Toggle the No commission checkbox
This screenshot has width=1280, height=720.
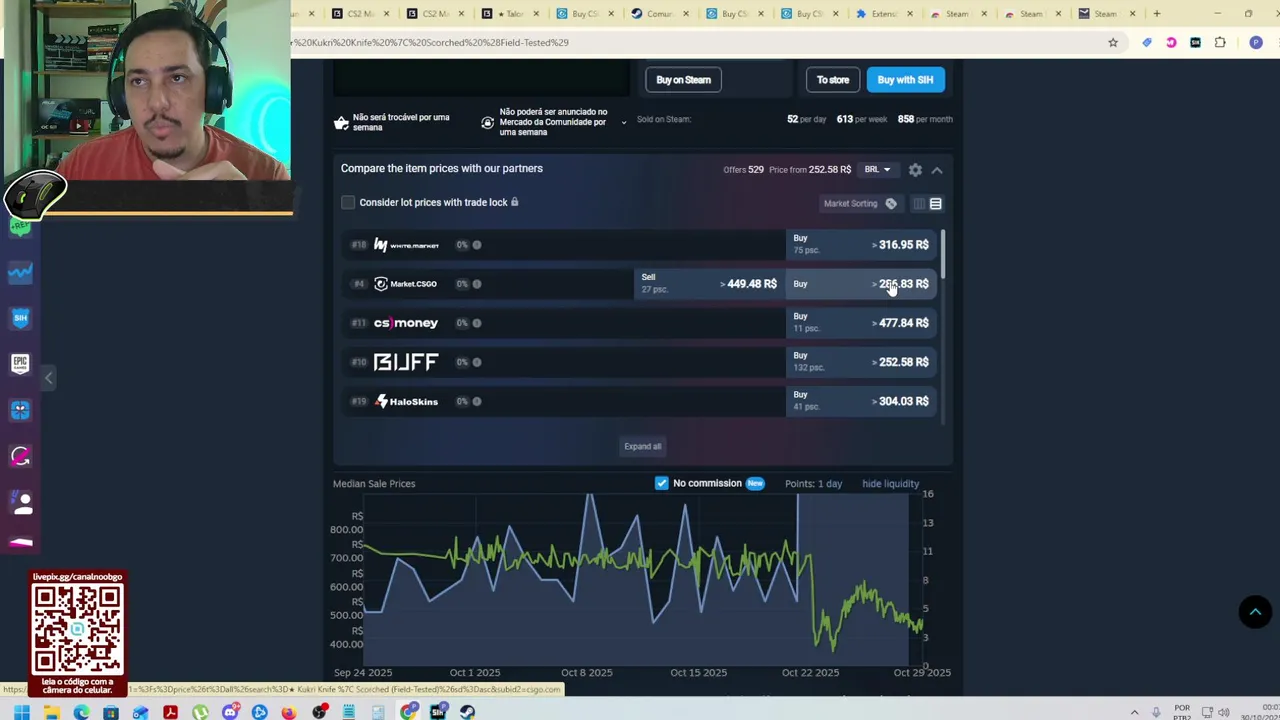(x=661, y=483)
